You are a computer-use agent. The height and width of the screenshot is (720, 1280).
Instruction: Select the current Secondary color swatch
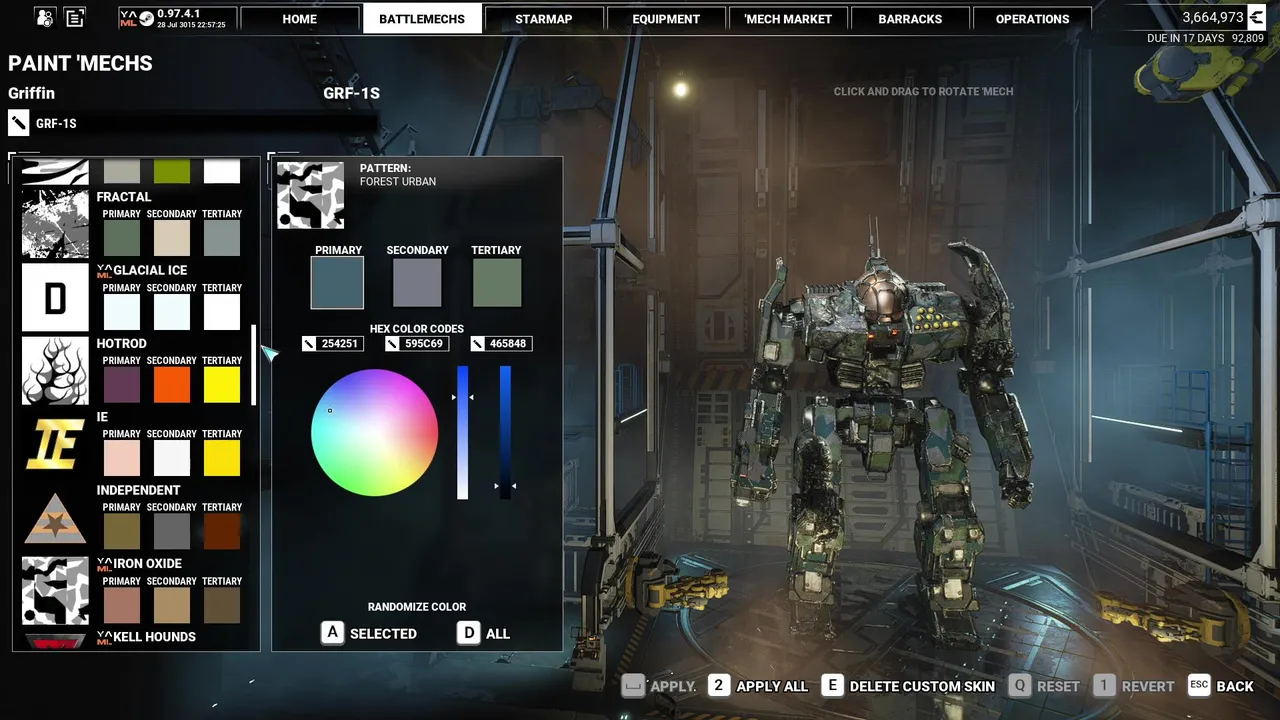coord(417,282)
